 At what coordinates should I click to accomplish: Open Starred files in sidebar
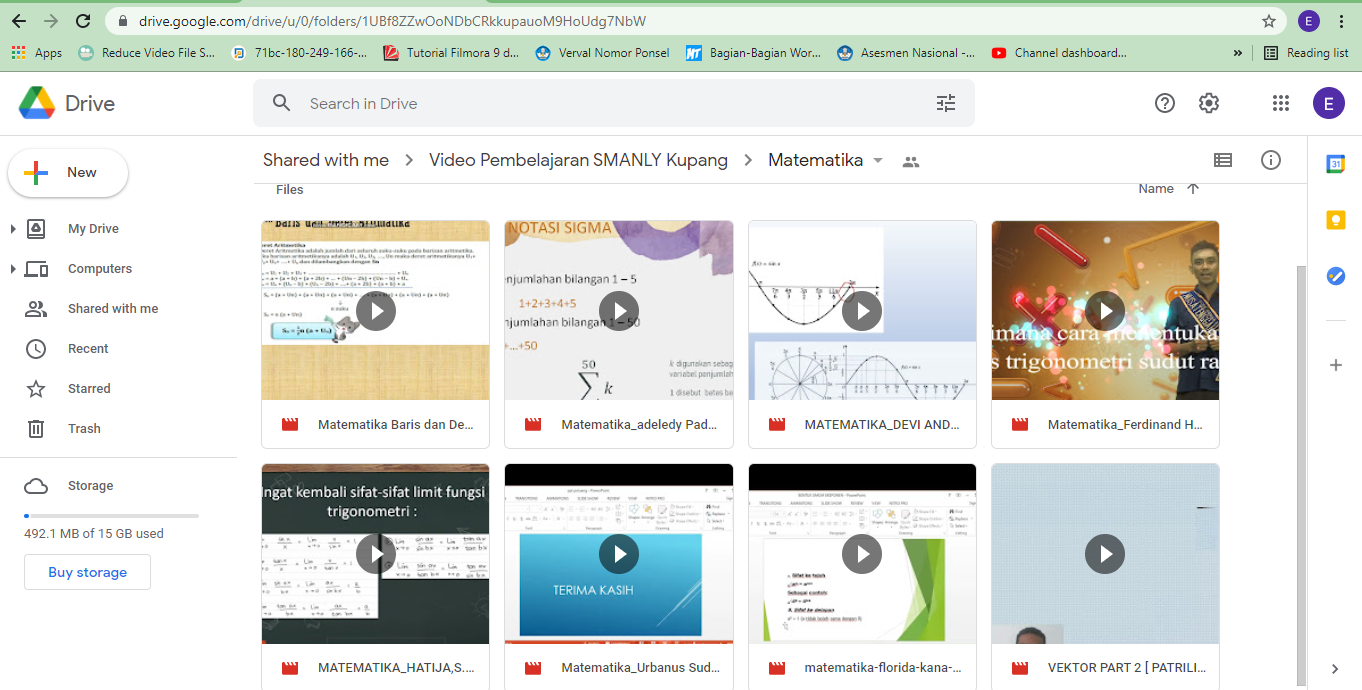click(89, 389)
